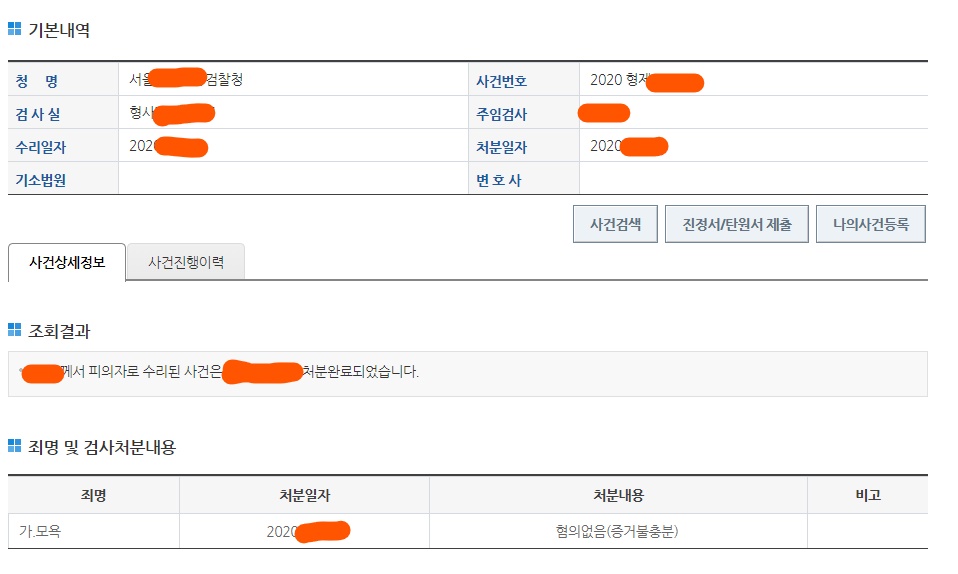The width and height of the screenshot is (958, 574).
Task: Click the empty 기소법원 value cell
Action: (292, 180)
